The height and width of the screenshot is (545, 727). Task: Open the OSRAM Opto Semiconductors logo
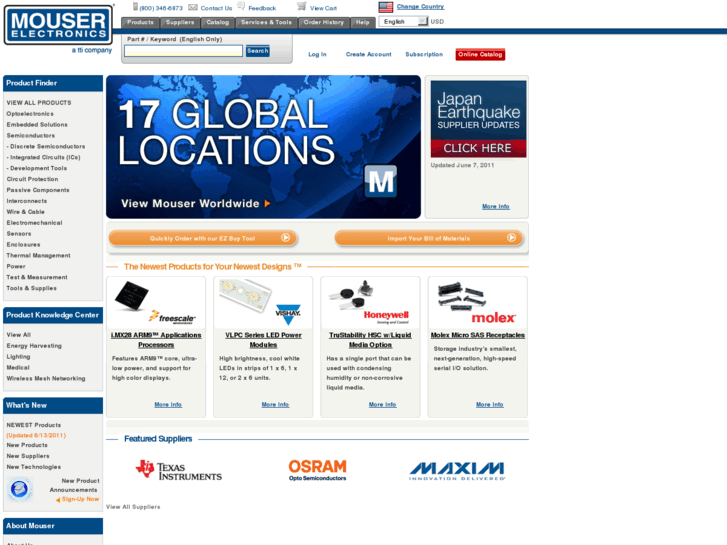[x=318, y=470]
